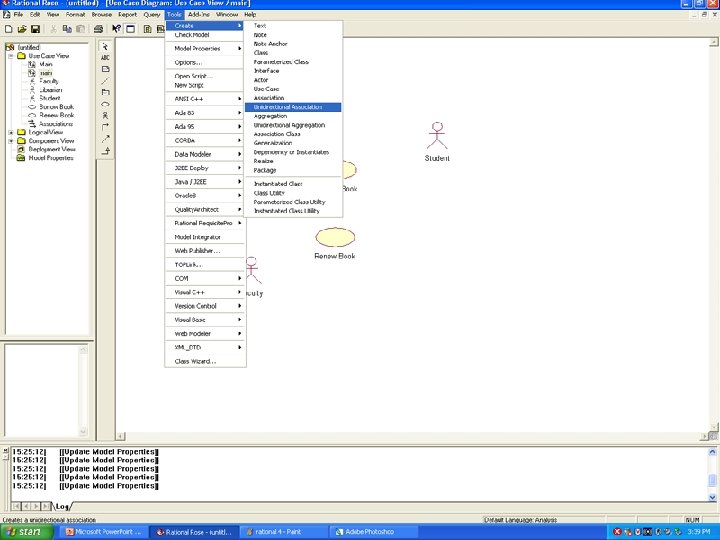
Task: Select the dependency dashed arrow tool
Action: pos(105,139)
